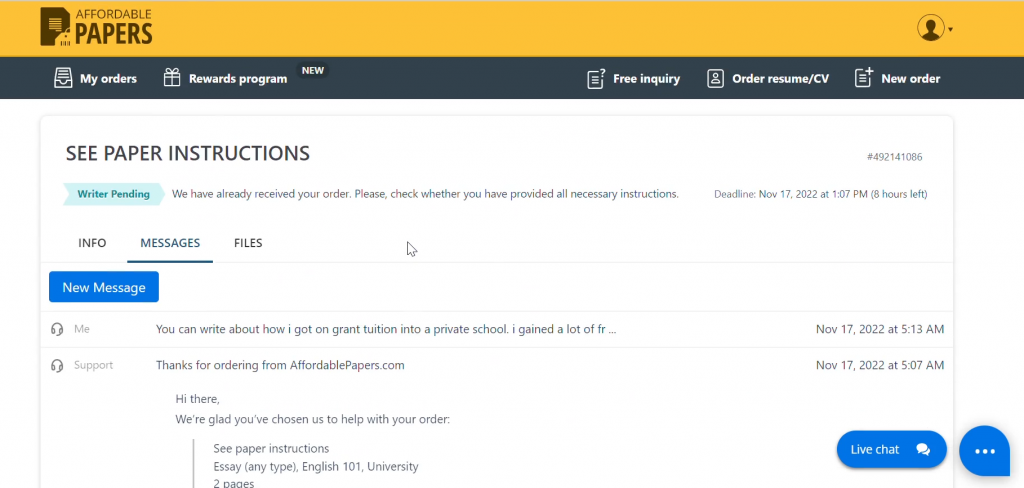Switch to the FILES tab
The height and width of the screenshot is (488, 1024).
click(x=248, y=243)
